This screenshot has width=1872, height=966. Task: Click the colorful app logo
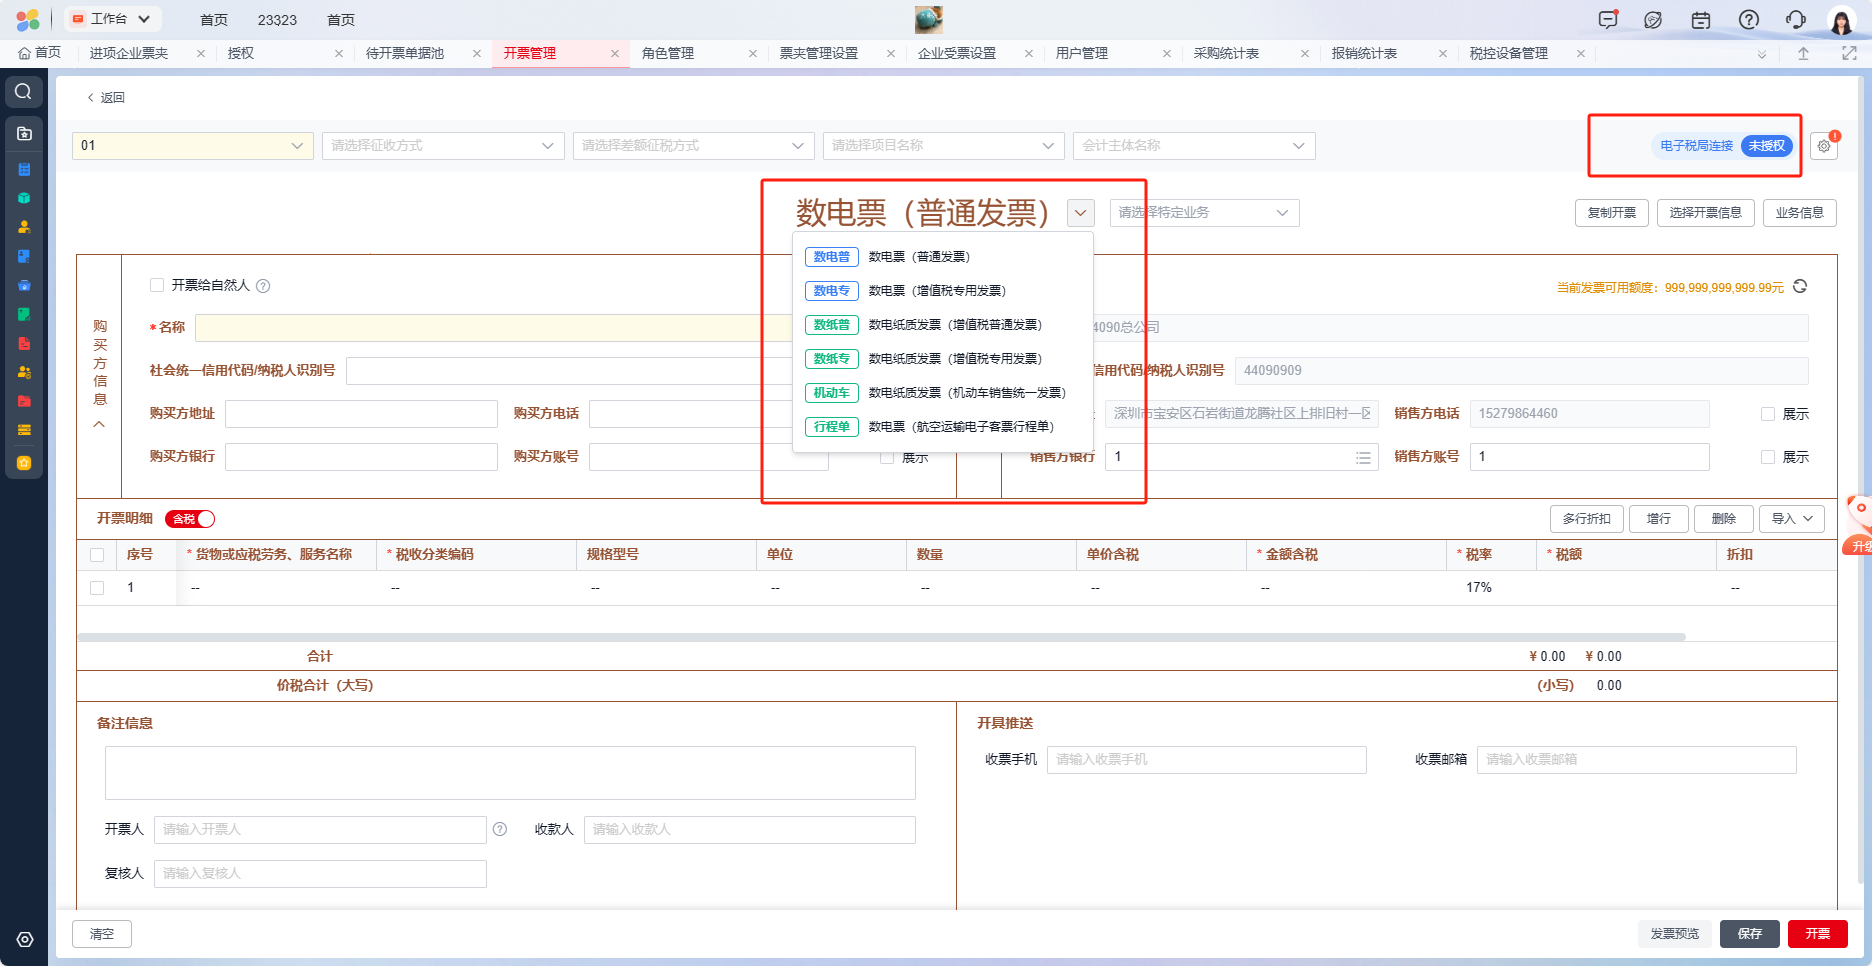pyautogui.click(x=28, y=19)
